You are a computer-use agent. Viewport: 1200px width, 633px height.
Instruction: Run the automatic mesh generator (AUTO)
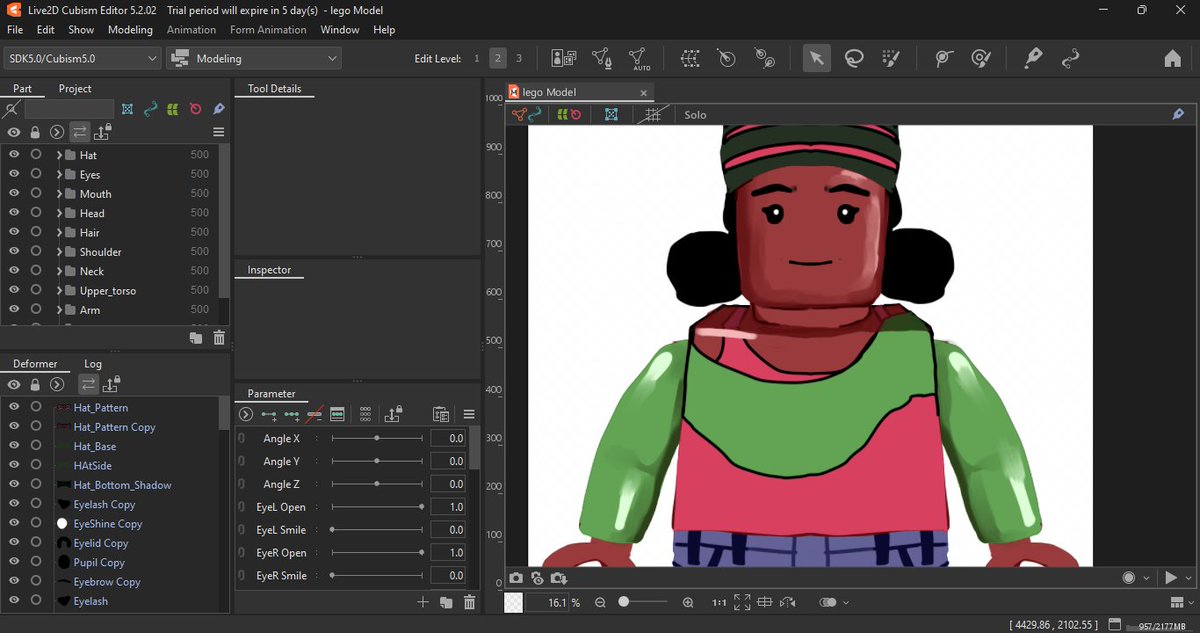click(639, 59)
